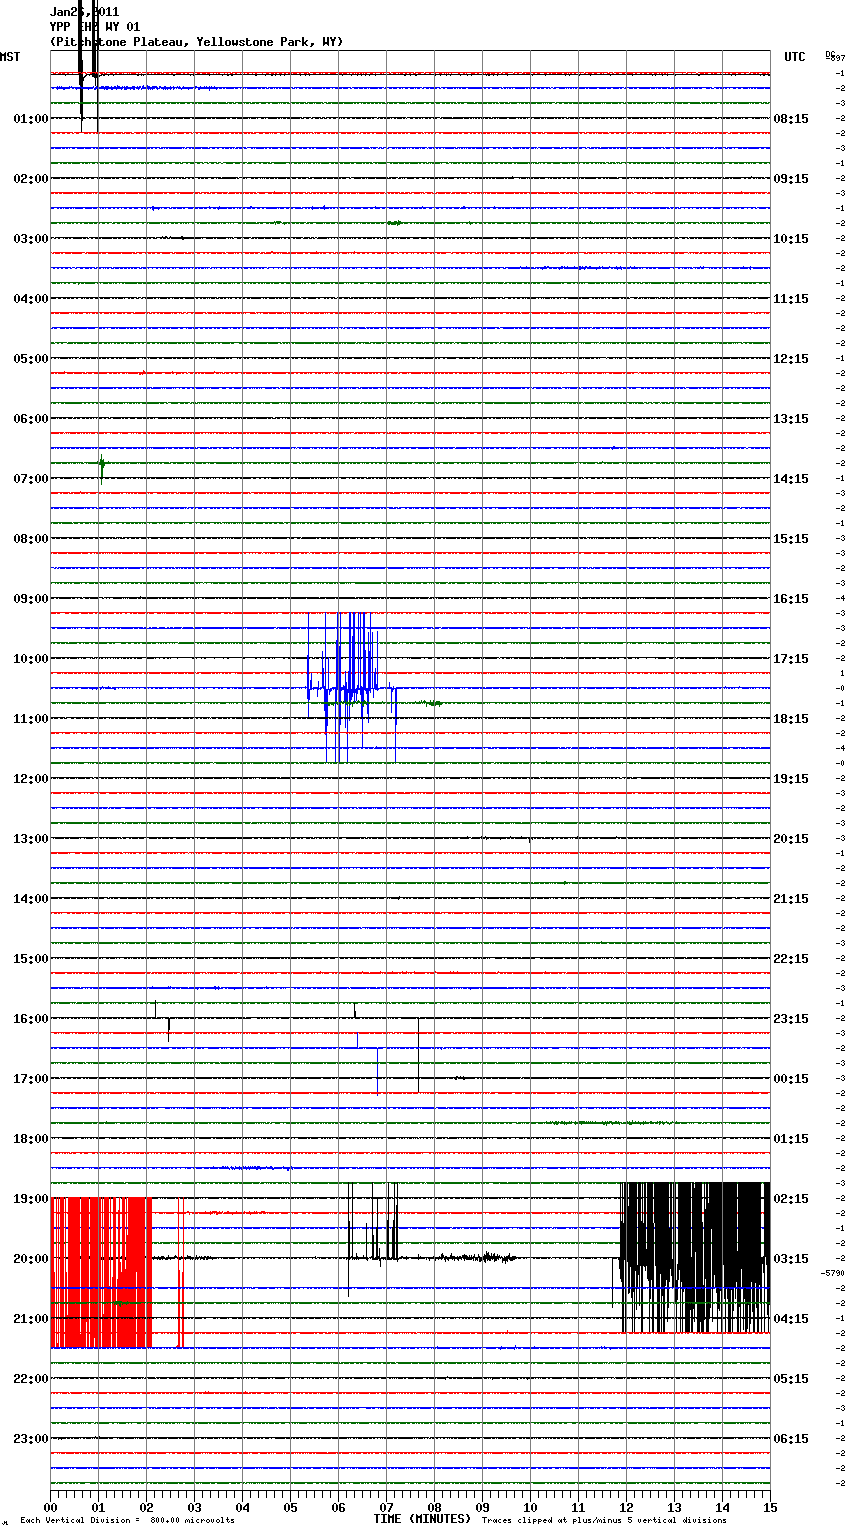
Task: Select the "14:15" UTC time label
Action: click(791, 479)
